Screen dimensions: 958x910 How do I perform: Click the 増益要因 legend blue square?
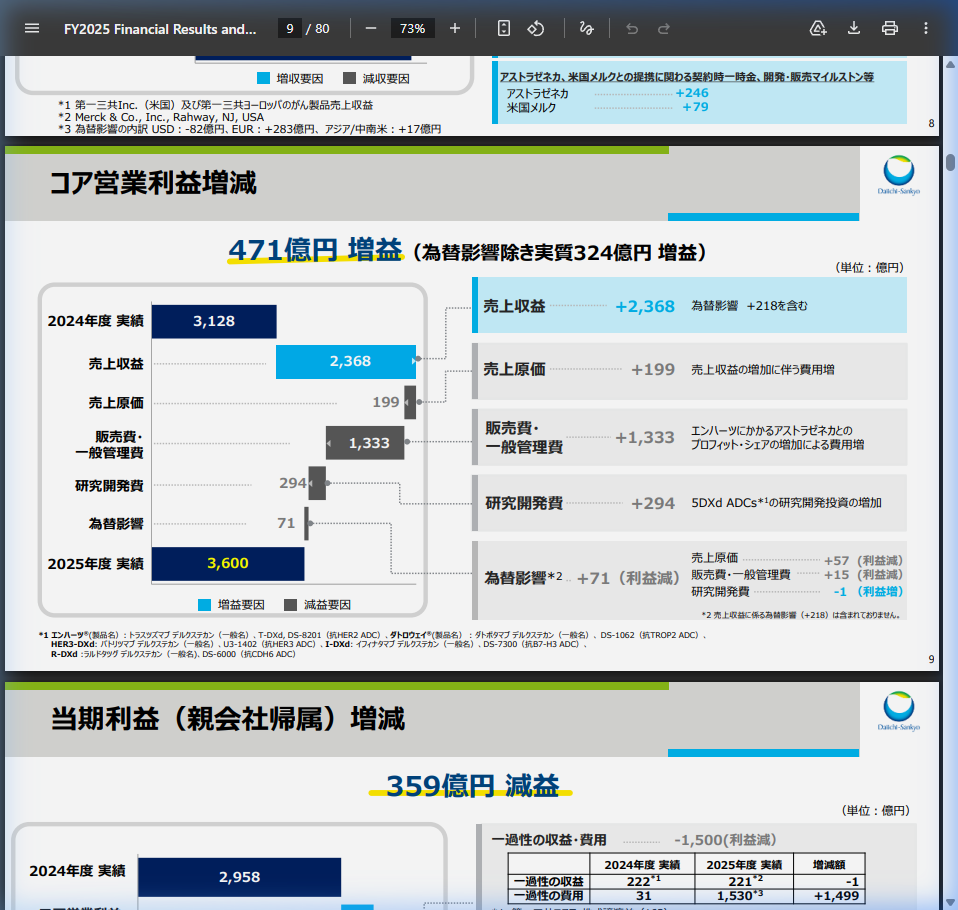pyautogui.click(x=205, y=605)
